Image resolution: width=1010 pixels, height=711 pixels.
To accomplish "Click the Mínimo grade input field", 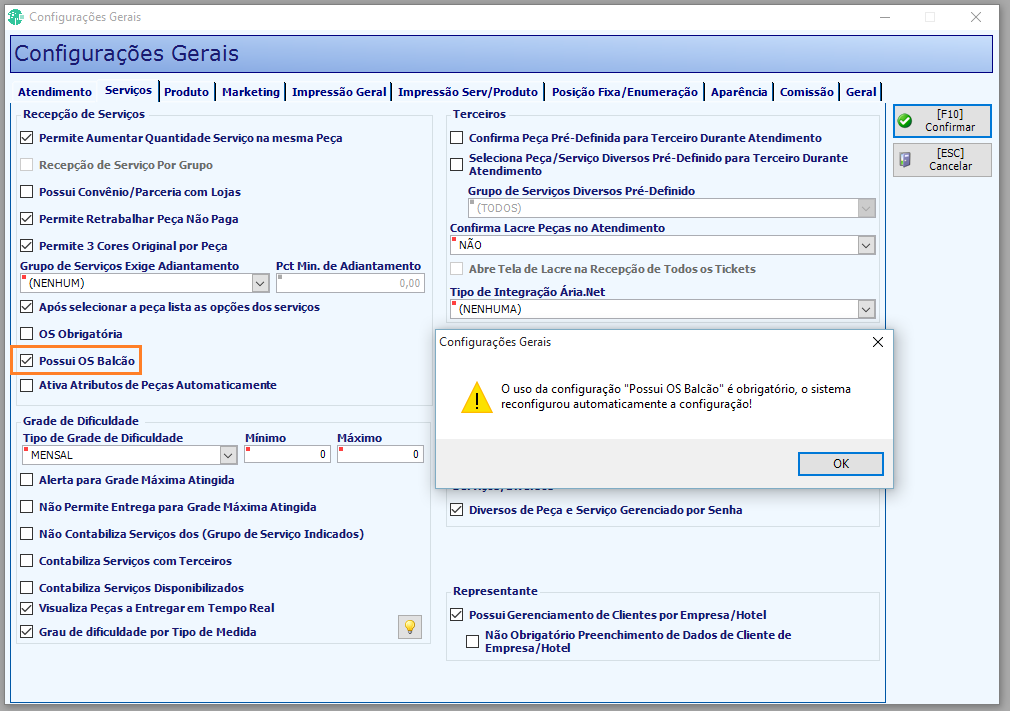I will [287, 455].
